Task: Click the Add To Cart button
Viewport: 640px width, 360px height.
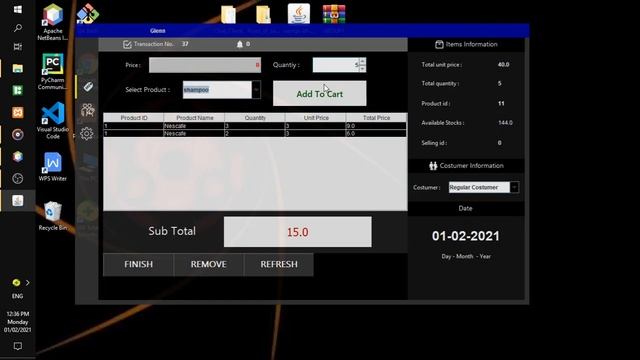Action: [x=320, y=93]
